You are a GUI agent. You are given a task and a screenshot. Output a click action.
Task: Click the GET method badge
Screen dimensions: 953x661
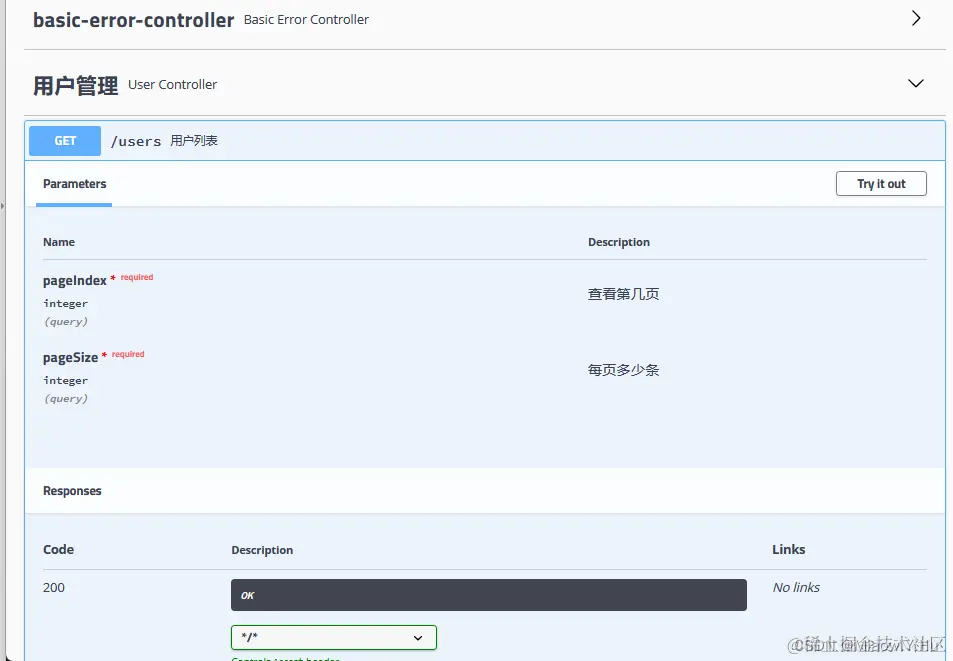[x=65, y=141]
